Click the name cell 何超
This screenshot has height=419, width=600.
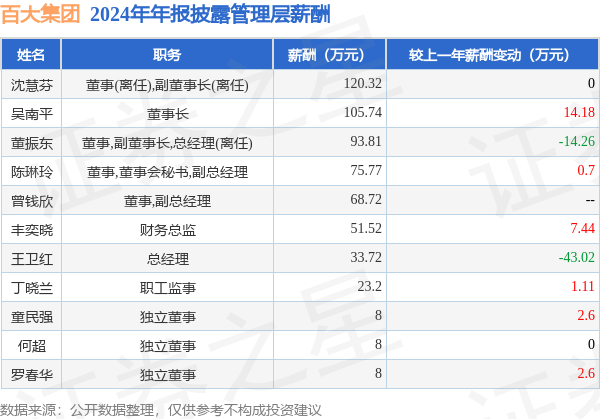[x=32, y=346]
